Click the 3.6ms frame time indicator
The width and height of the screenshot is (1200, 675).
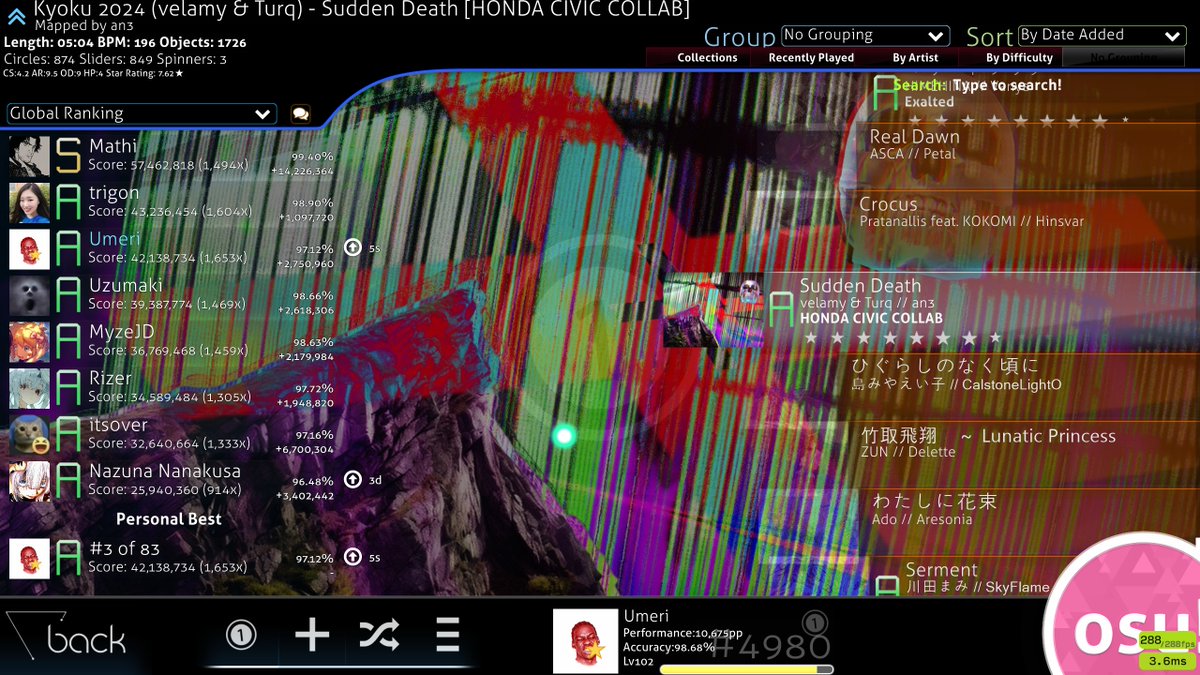tap(1167, 661)
